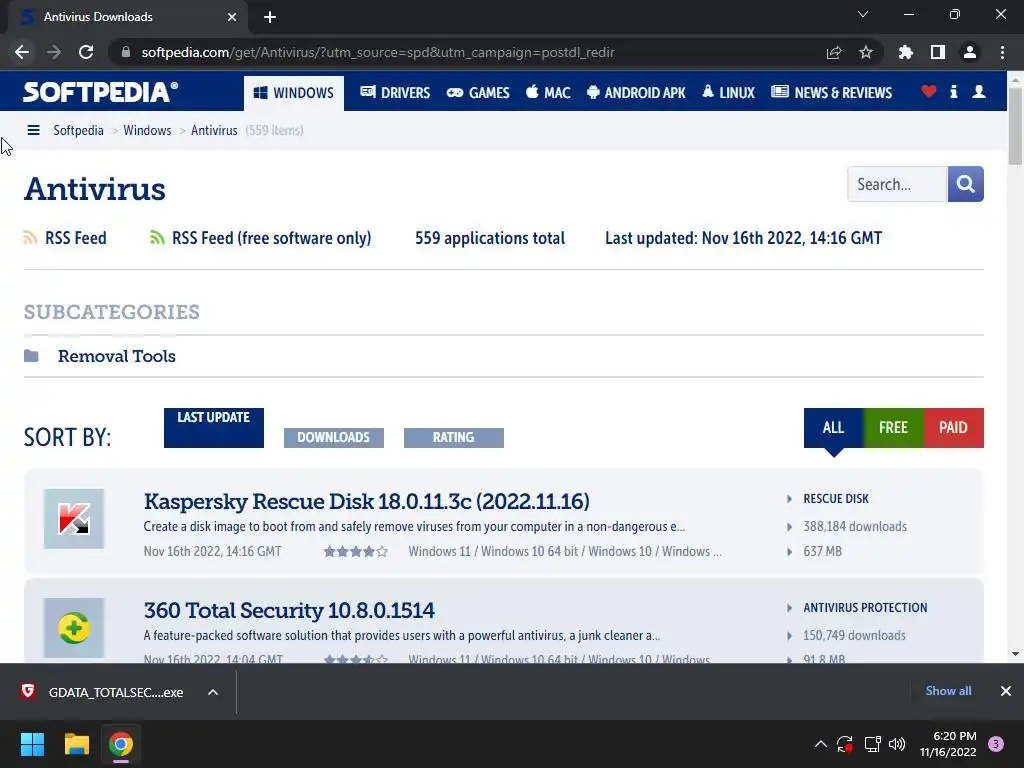This screenshot has height=768, width=1024.
Task: Toggle the Chrome side panel icon
Action: pyautogui.click(x=938, y=52)
